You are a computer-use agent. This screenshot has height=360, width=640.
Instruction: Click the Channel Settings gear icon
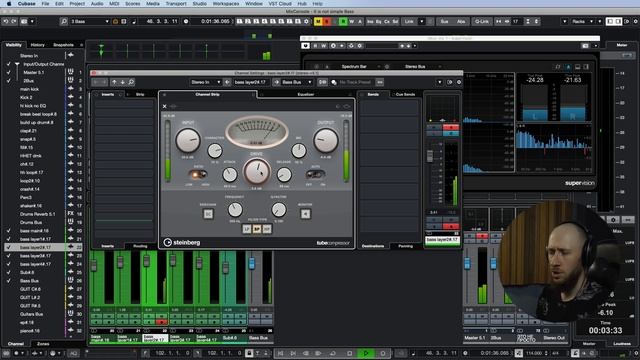point(458,82)
